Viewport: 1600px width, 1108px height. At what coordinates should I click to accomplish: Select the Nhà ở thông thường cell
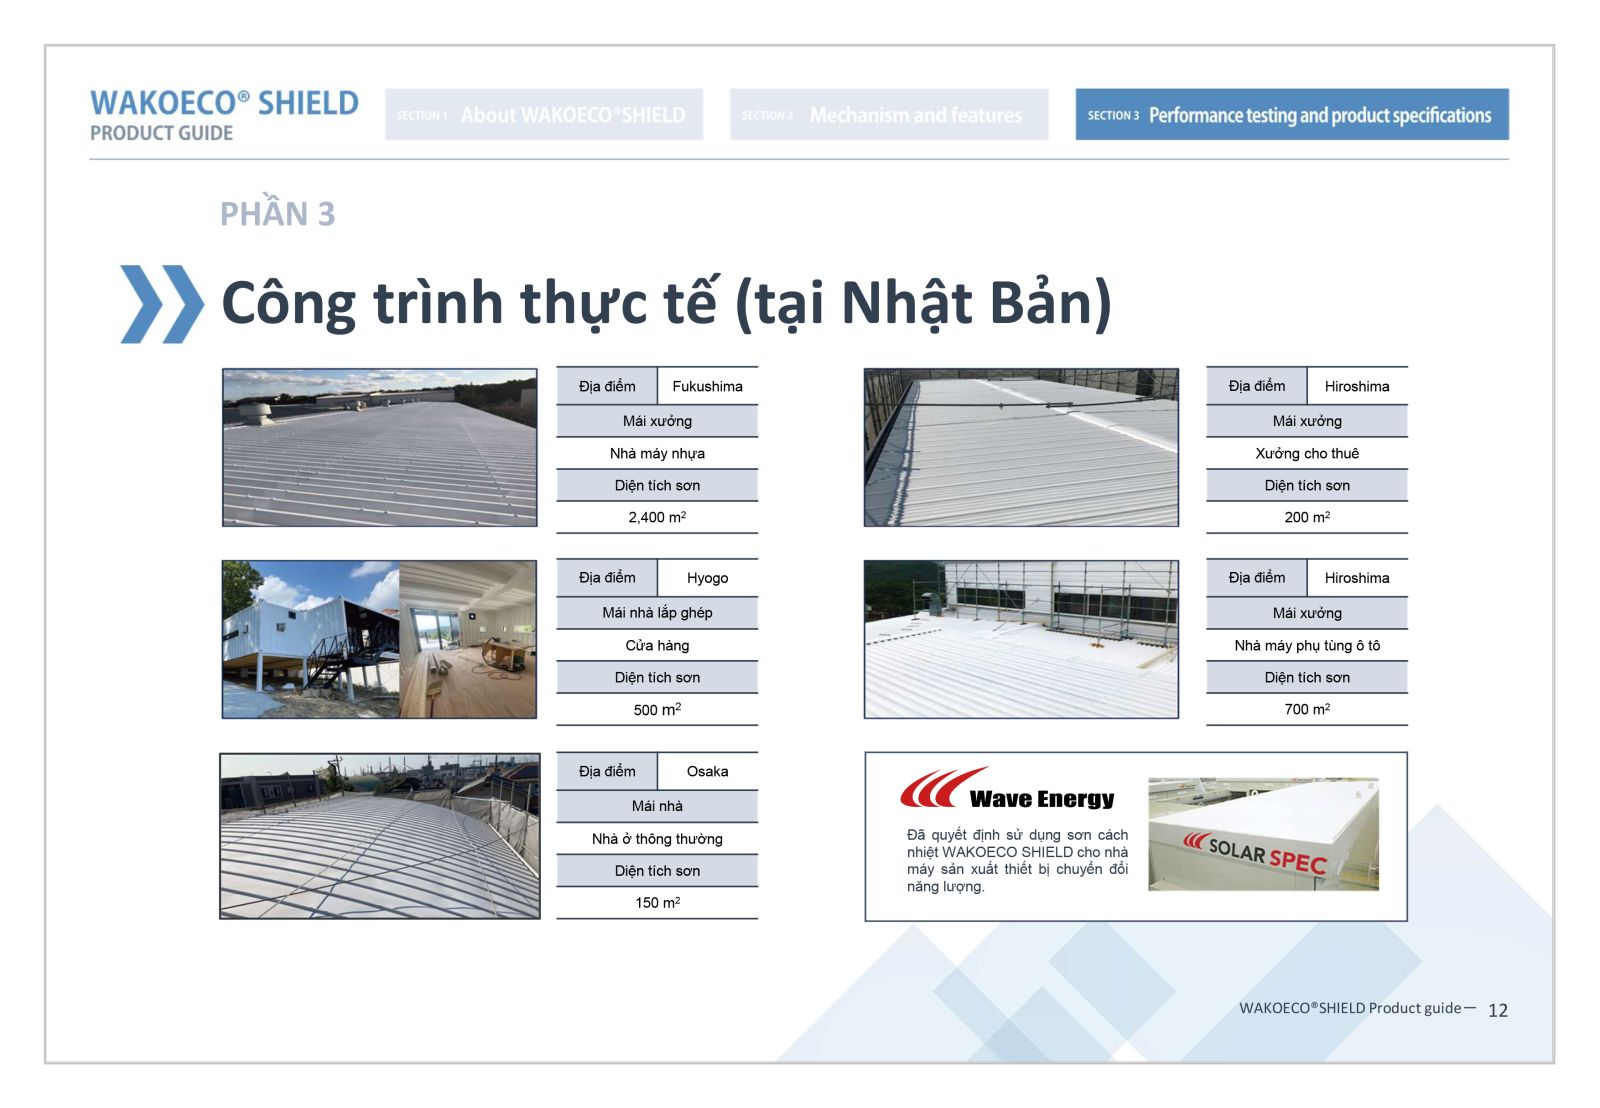[x=657, y=839]
